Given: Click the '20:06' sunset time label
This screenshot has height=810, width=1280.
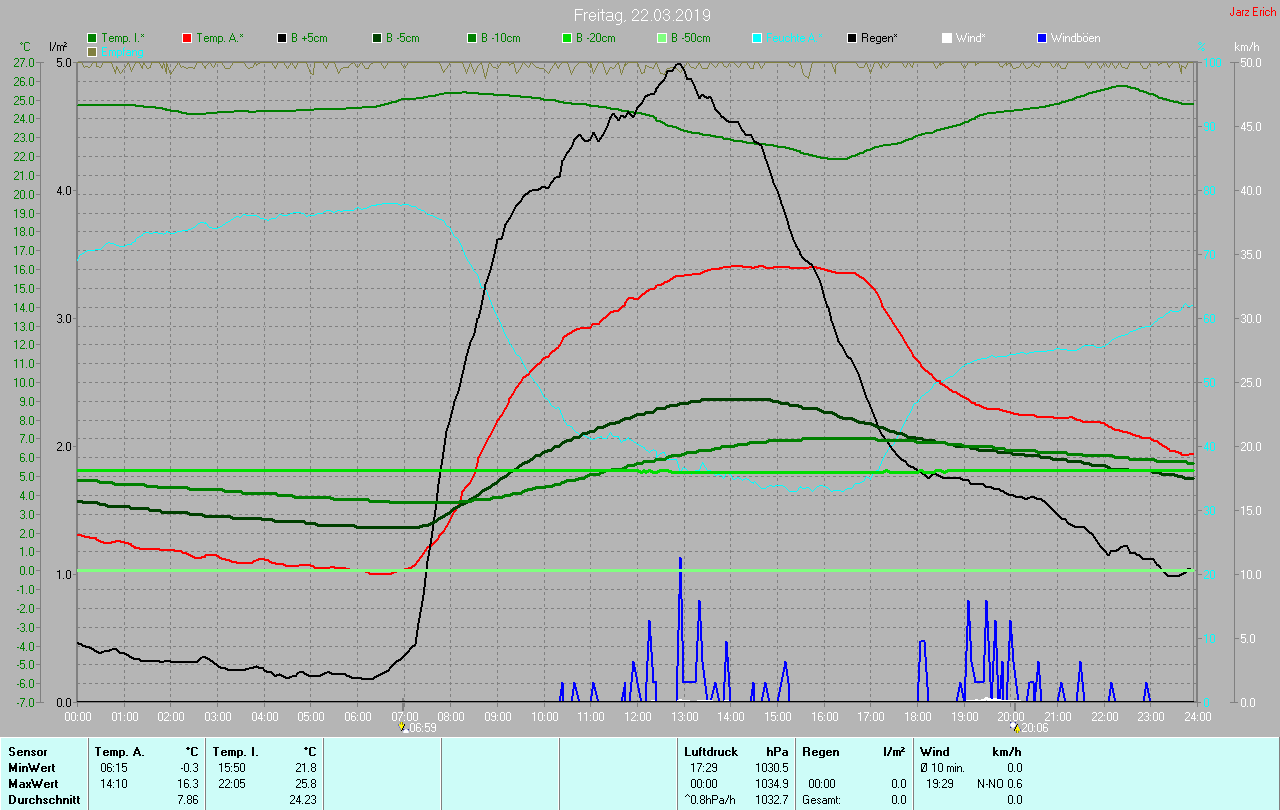Looking at the screenshot, I should (1034, 729).
